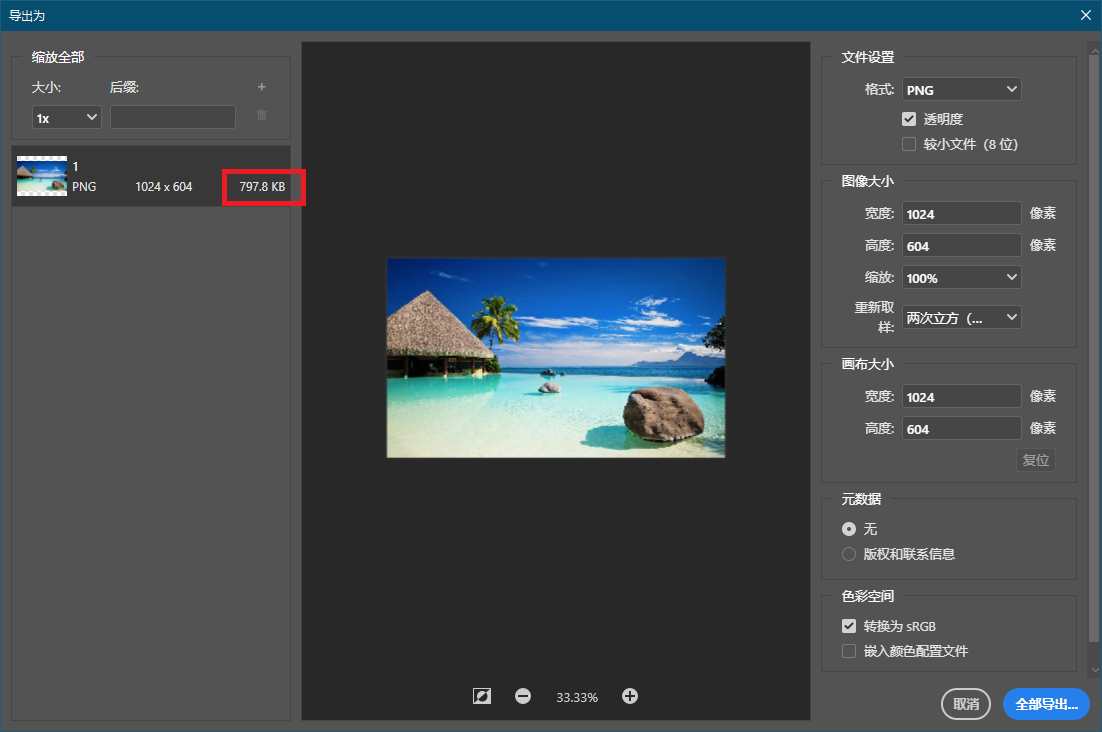Screen dimensions: 1102x732
Task: Enable the 透明度 transparency checkbox
Action: pyautogui.click(x=909, y=119)
